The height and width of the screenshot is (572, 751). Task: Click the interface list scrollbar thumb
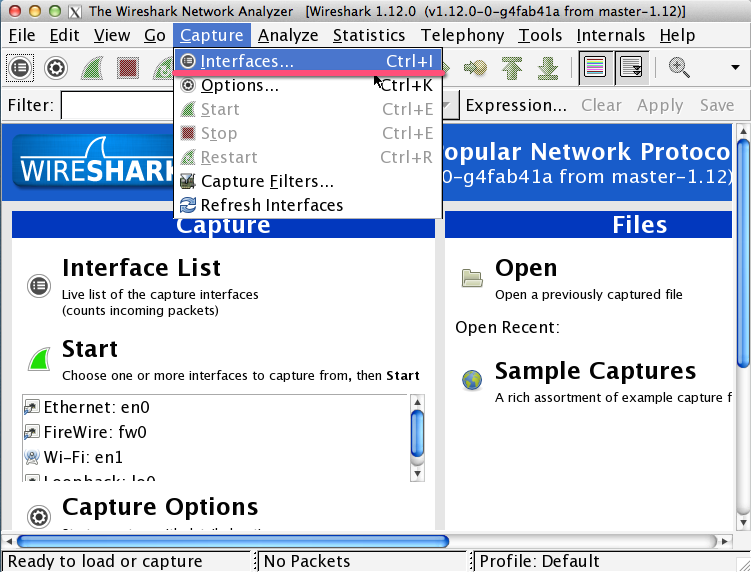pos(417,434)
